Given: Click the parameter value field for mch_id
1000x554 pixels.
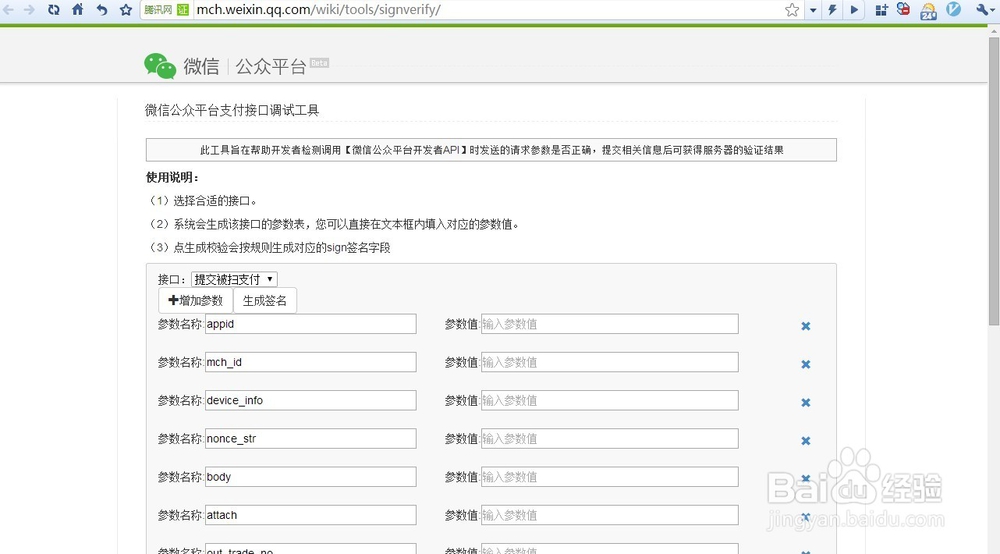Looking at the screenshot, I should (610, 362).
